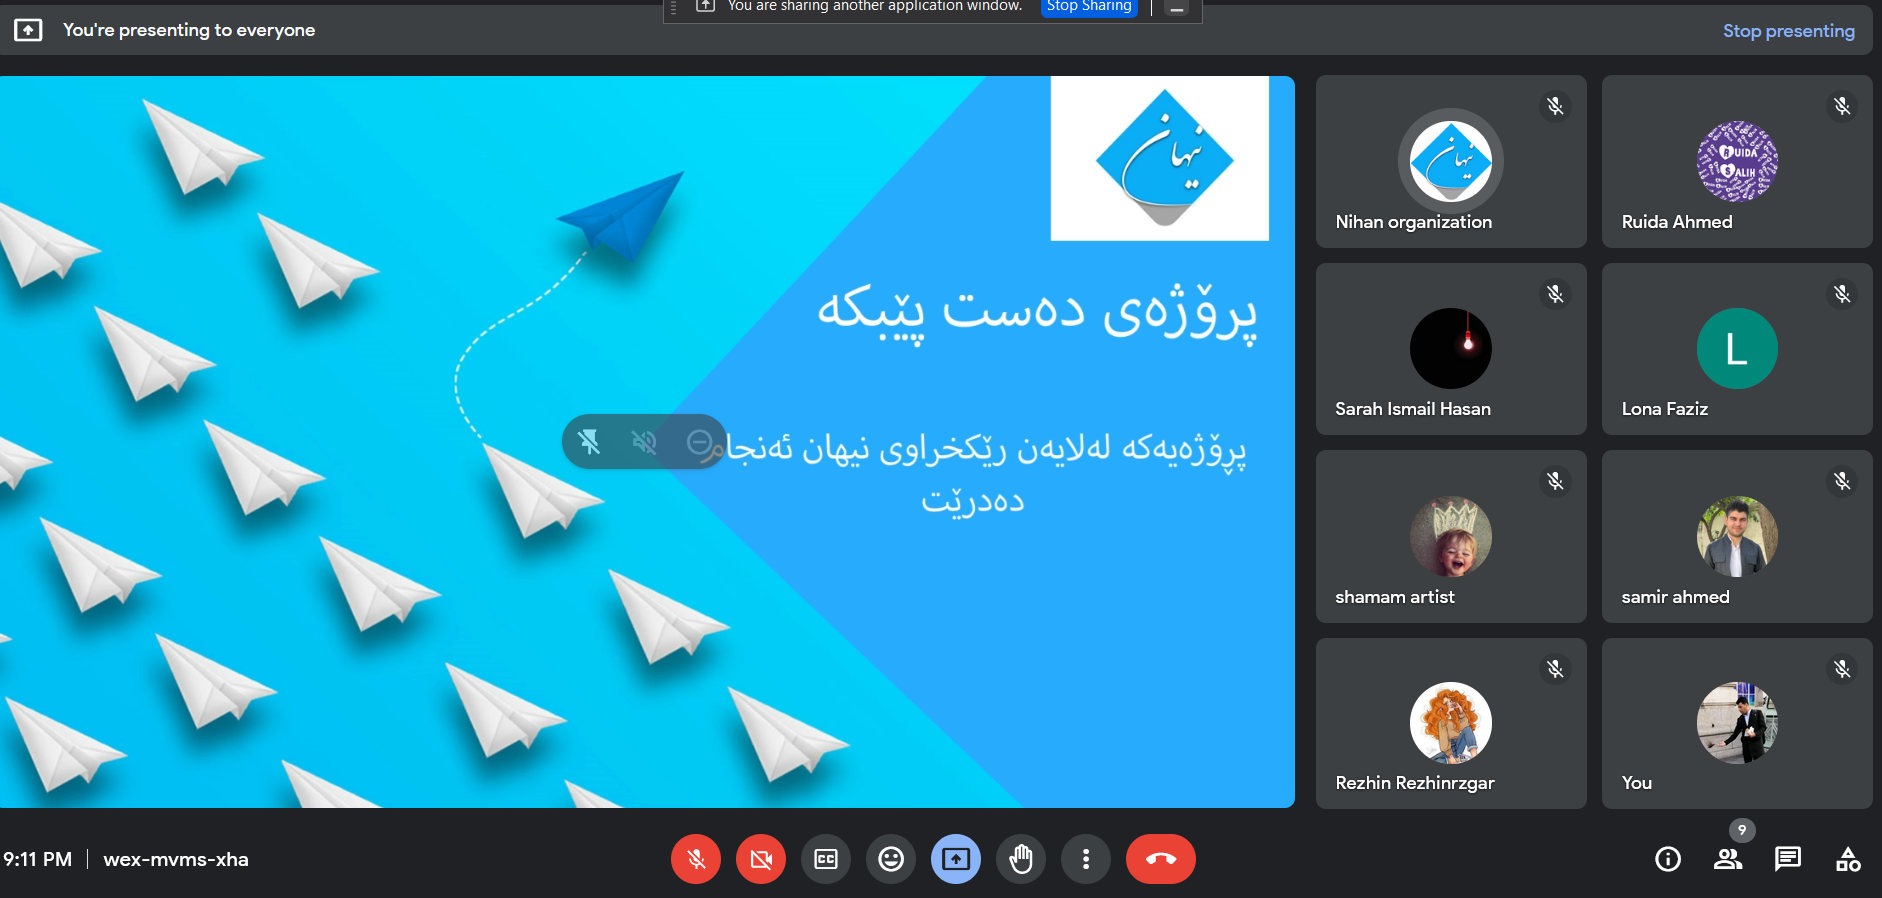Mute the presentation audio icon
The width and height of the screenshot is (1882, 898).
click(645, 442)
